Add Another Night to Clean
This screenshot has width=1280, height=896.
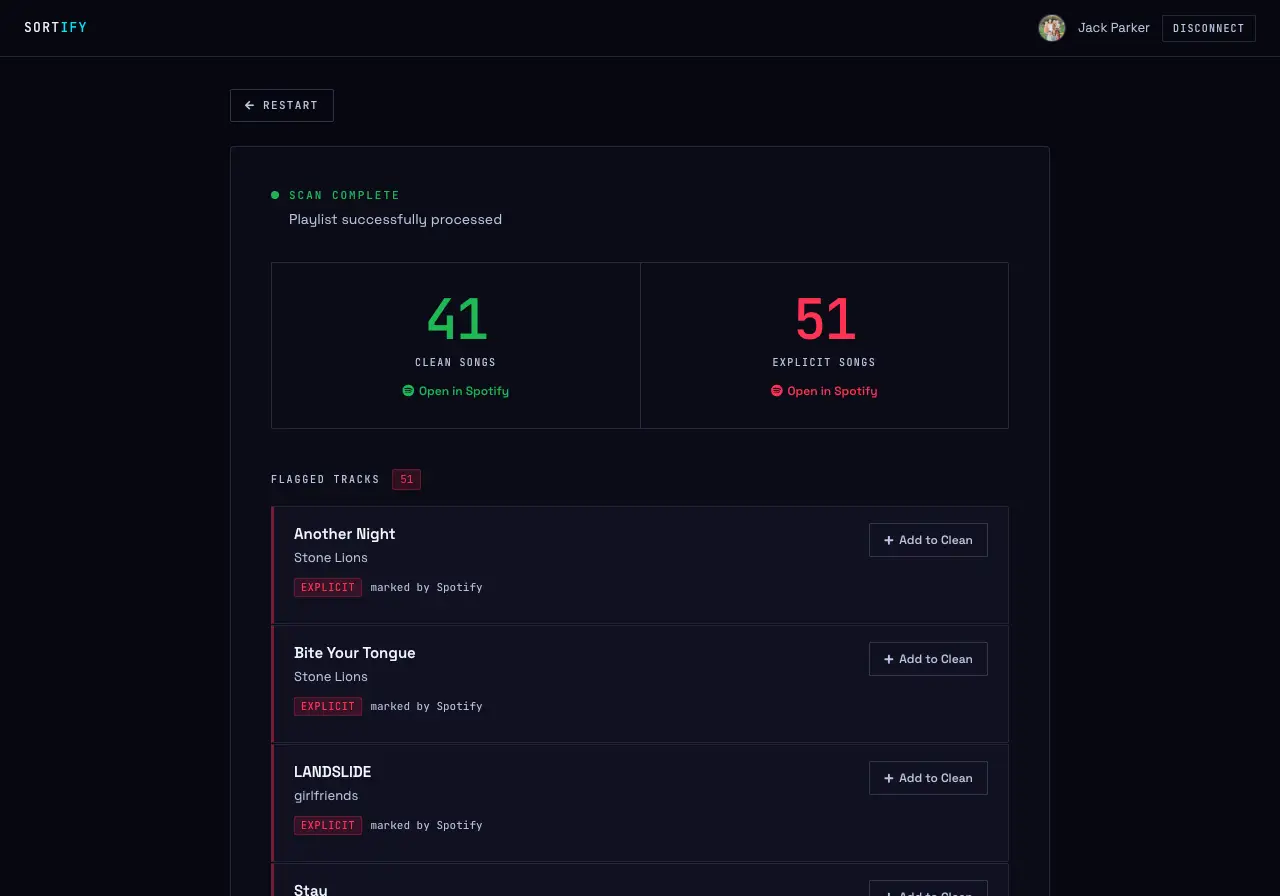pos(928,540)
